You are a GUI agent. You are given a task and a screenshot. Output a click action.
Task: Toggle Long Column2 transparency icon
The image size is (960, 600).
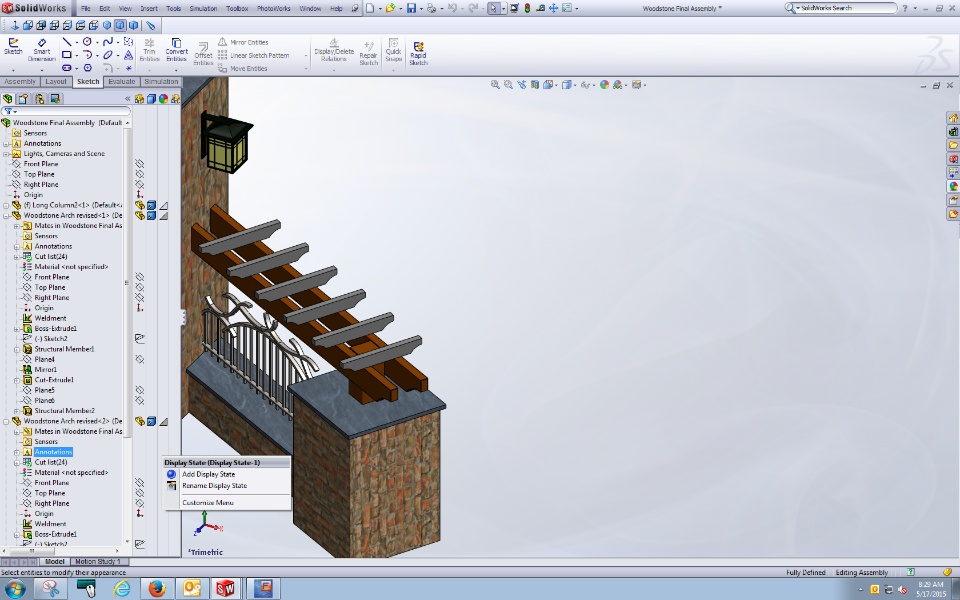pyautogui.click(x=163, y=205)
